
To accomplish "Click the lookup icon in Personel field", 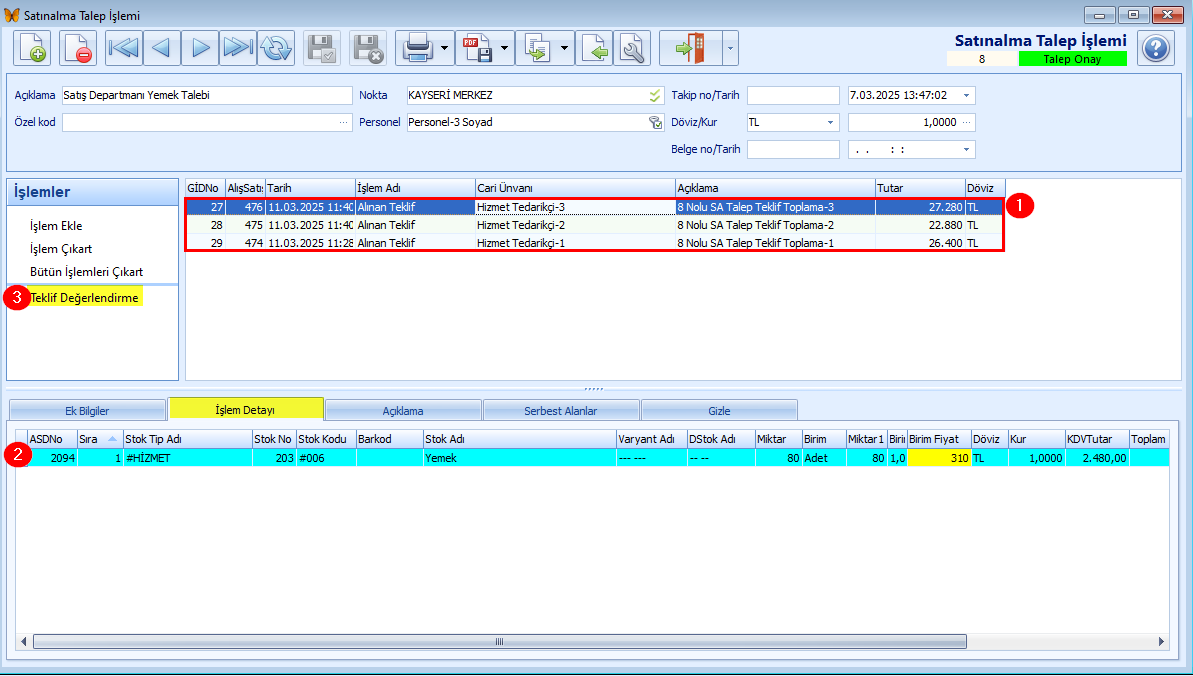I will click(x=655, y=122).
